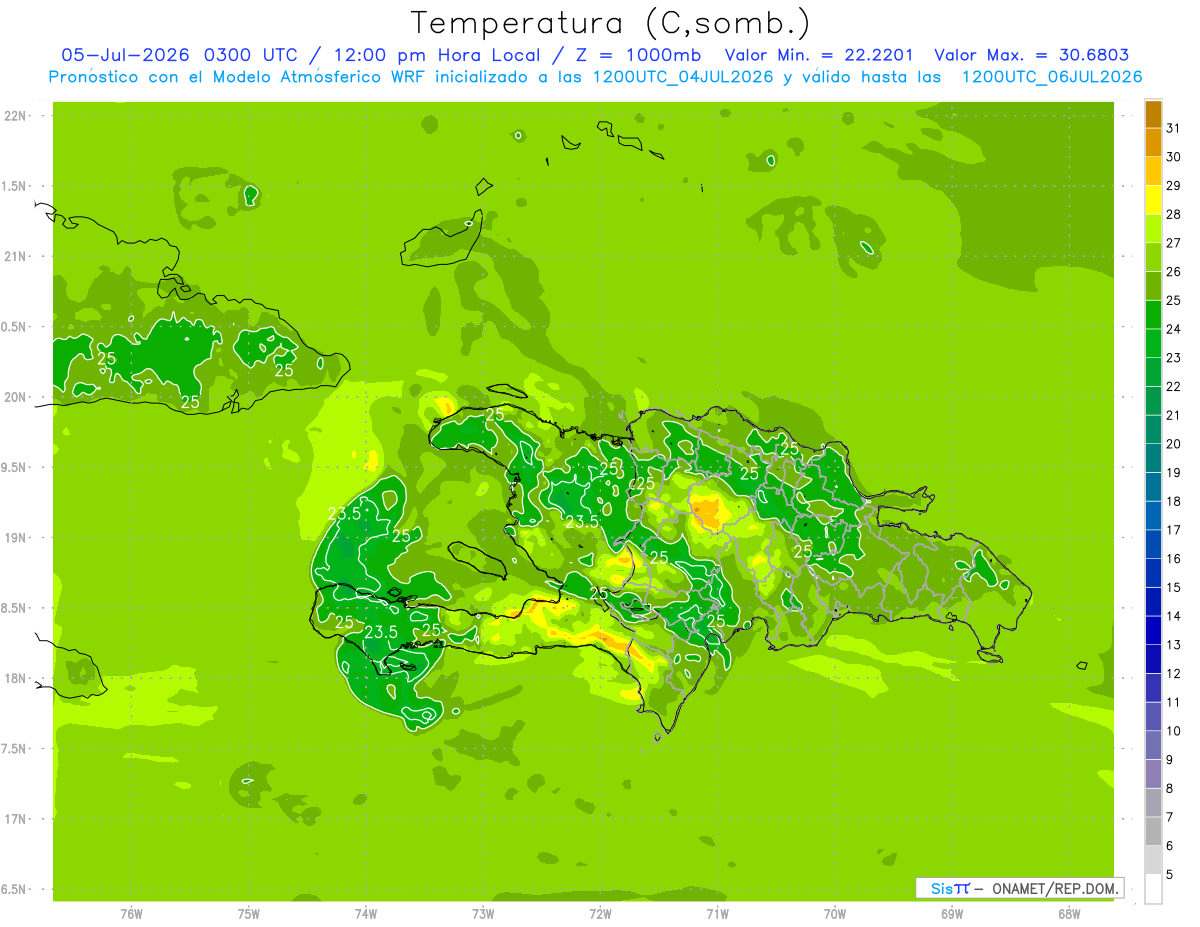Screen dimensions: 1200x927
Task: Pick the purple legend color between 10 and 9
Action: point(1153,746)
